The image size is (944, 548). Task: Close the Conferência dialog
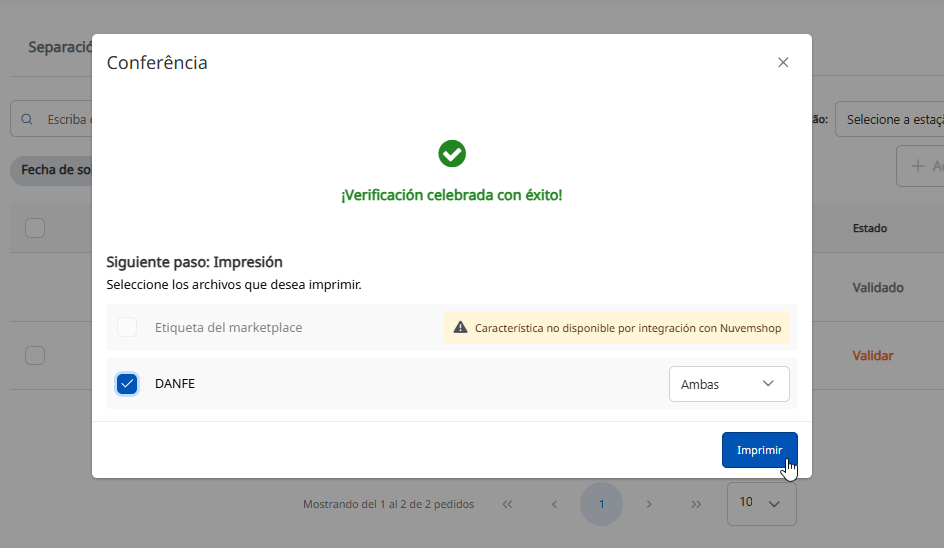(783, 63)
